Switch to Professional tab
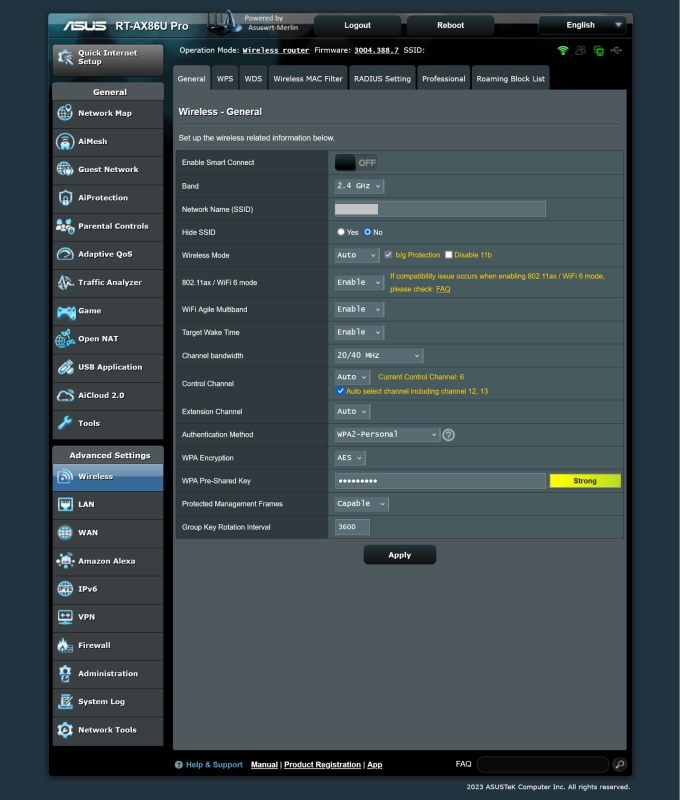The height and width of the screenshot is (800, 680). (443, 79)
